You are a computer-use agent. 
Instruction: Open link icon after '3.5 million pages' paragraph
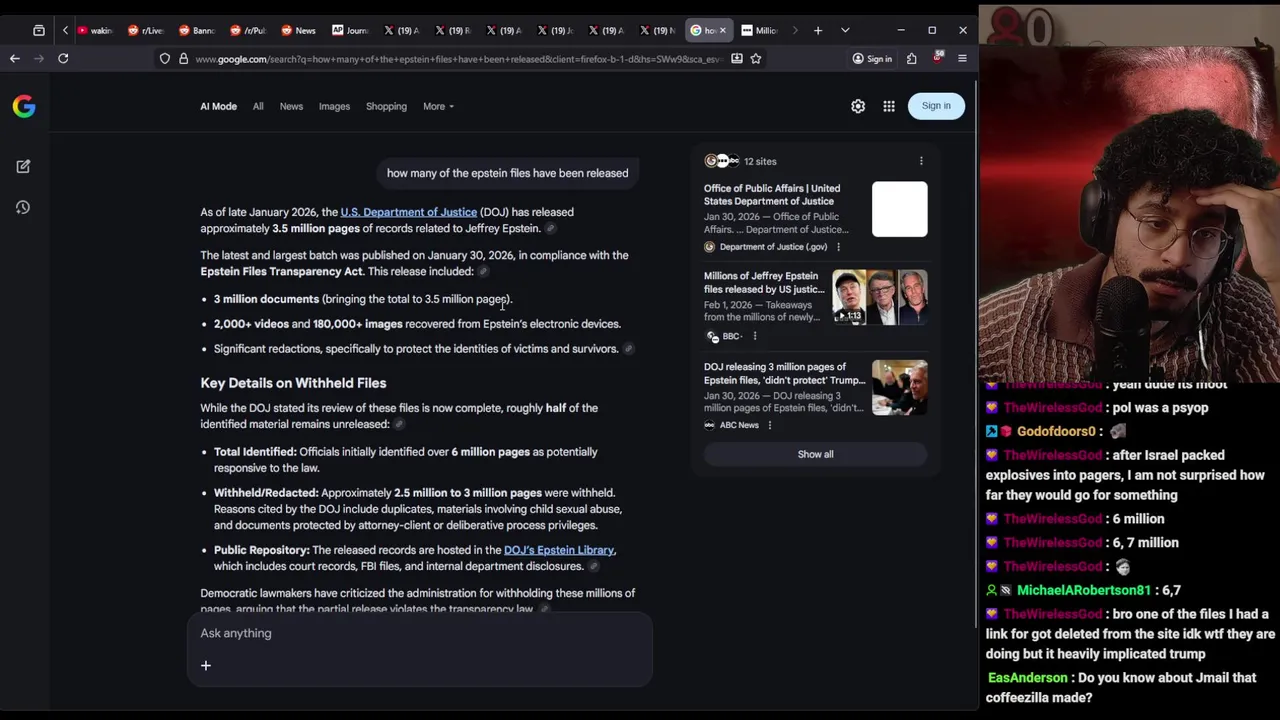(550, 229)
